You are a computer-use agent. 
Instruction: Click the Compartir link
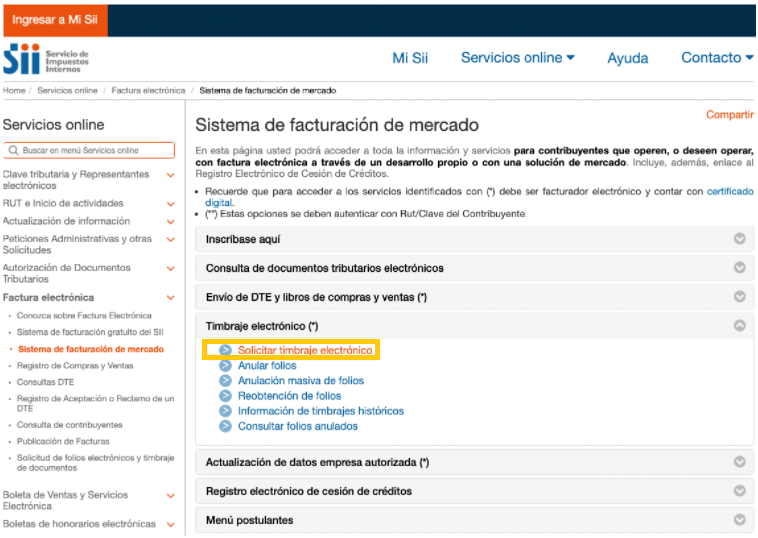click(729, 115)
